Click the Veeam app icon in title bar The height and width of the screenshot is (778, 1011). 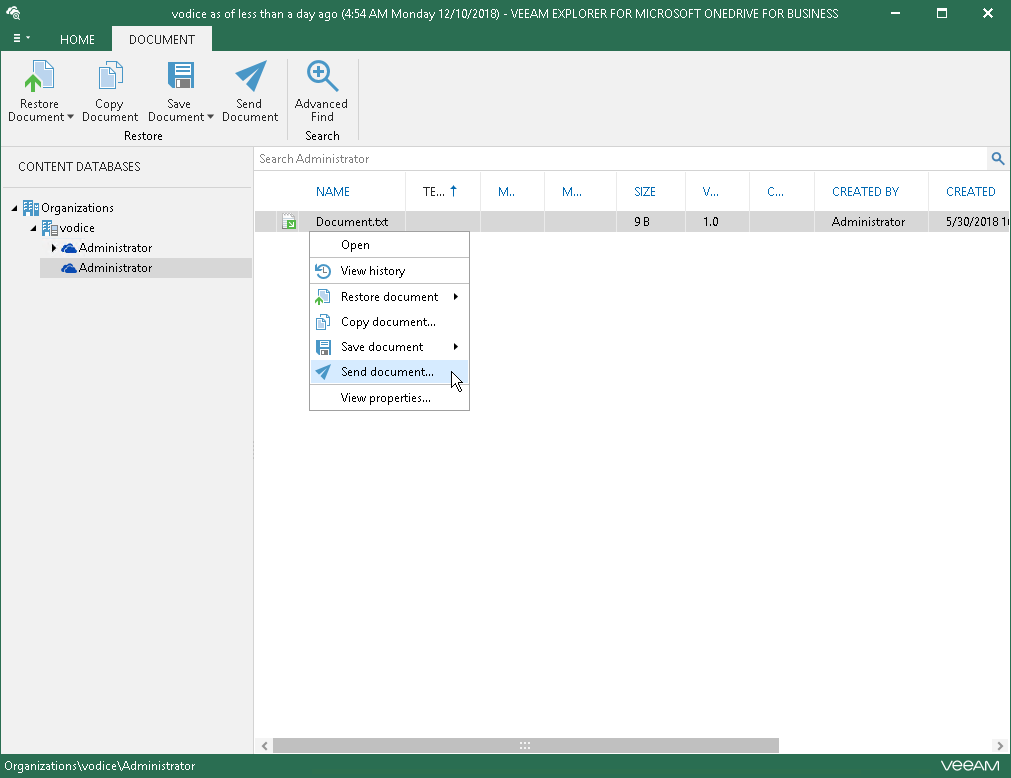pyautogui.click(x=13, y=13)
